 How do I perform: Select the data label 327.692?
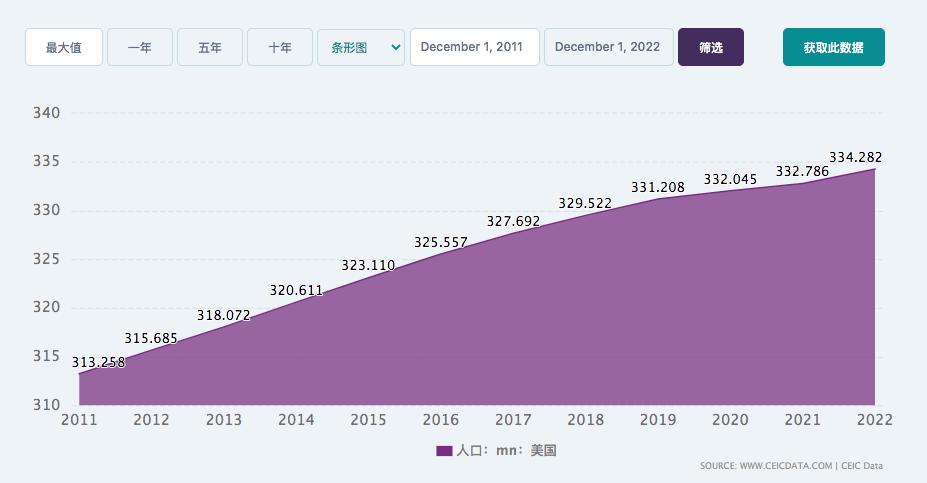point(513,221)
